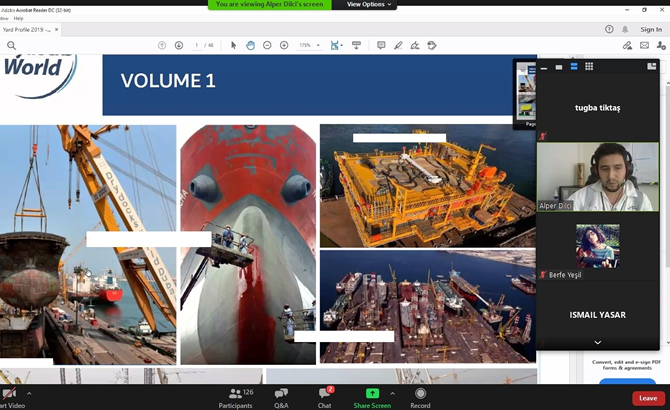
Task: Select the Hand pan tool in Acrobat
Action: pyautogui.click(x=250, y=45)
